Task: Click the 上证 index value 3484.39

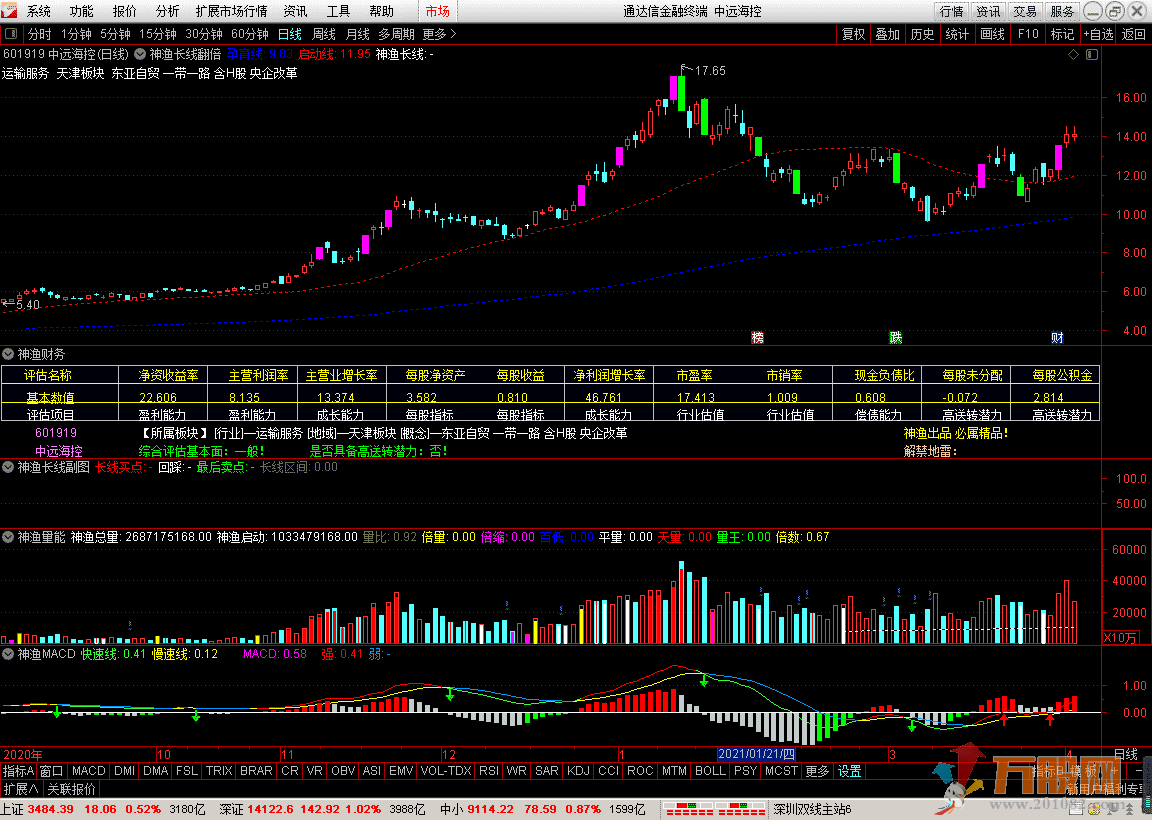Action: click(51, 809)
